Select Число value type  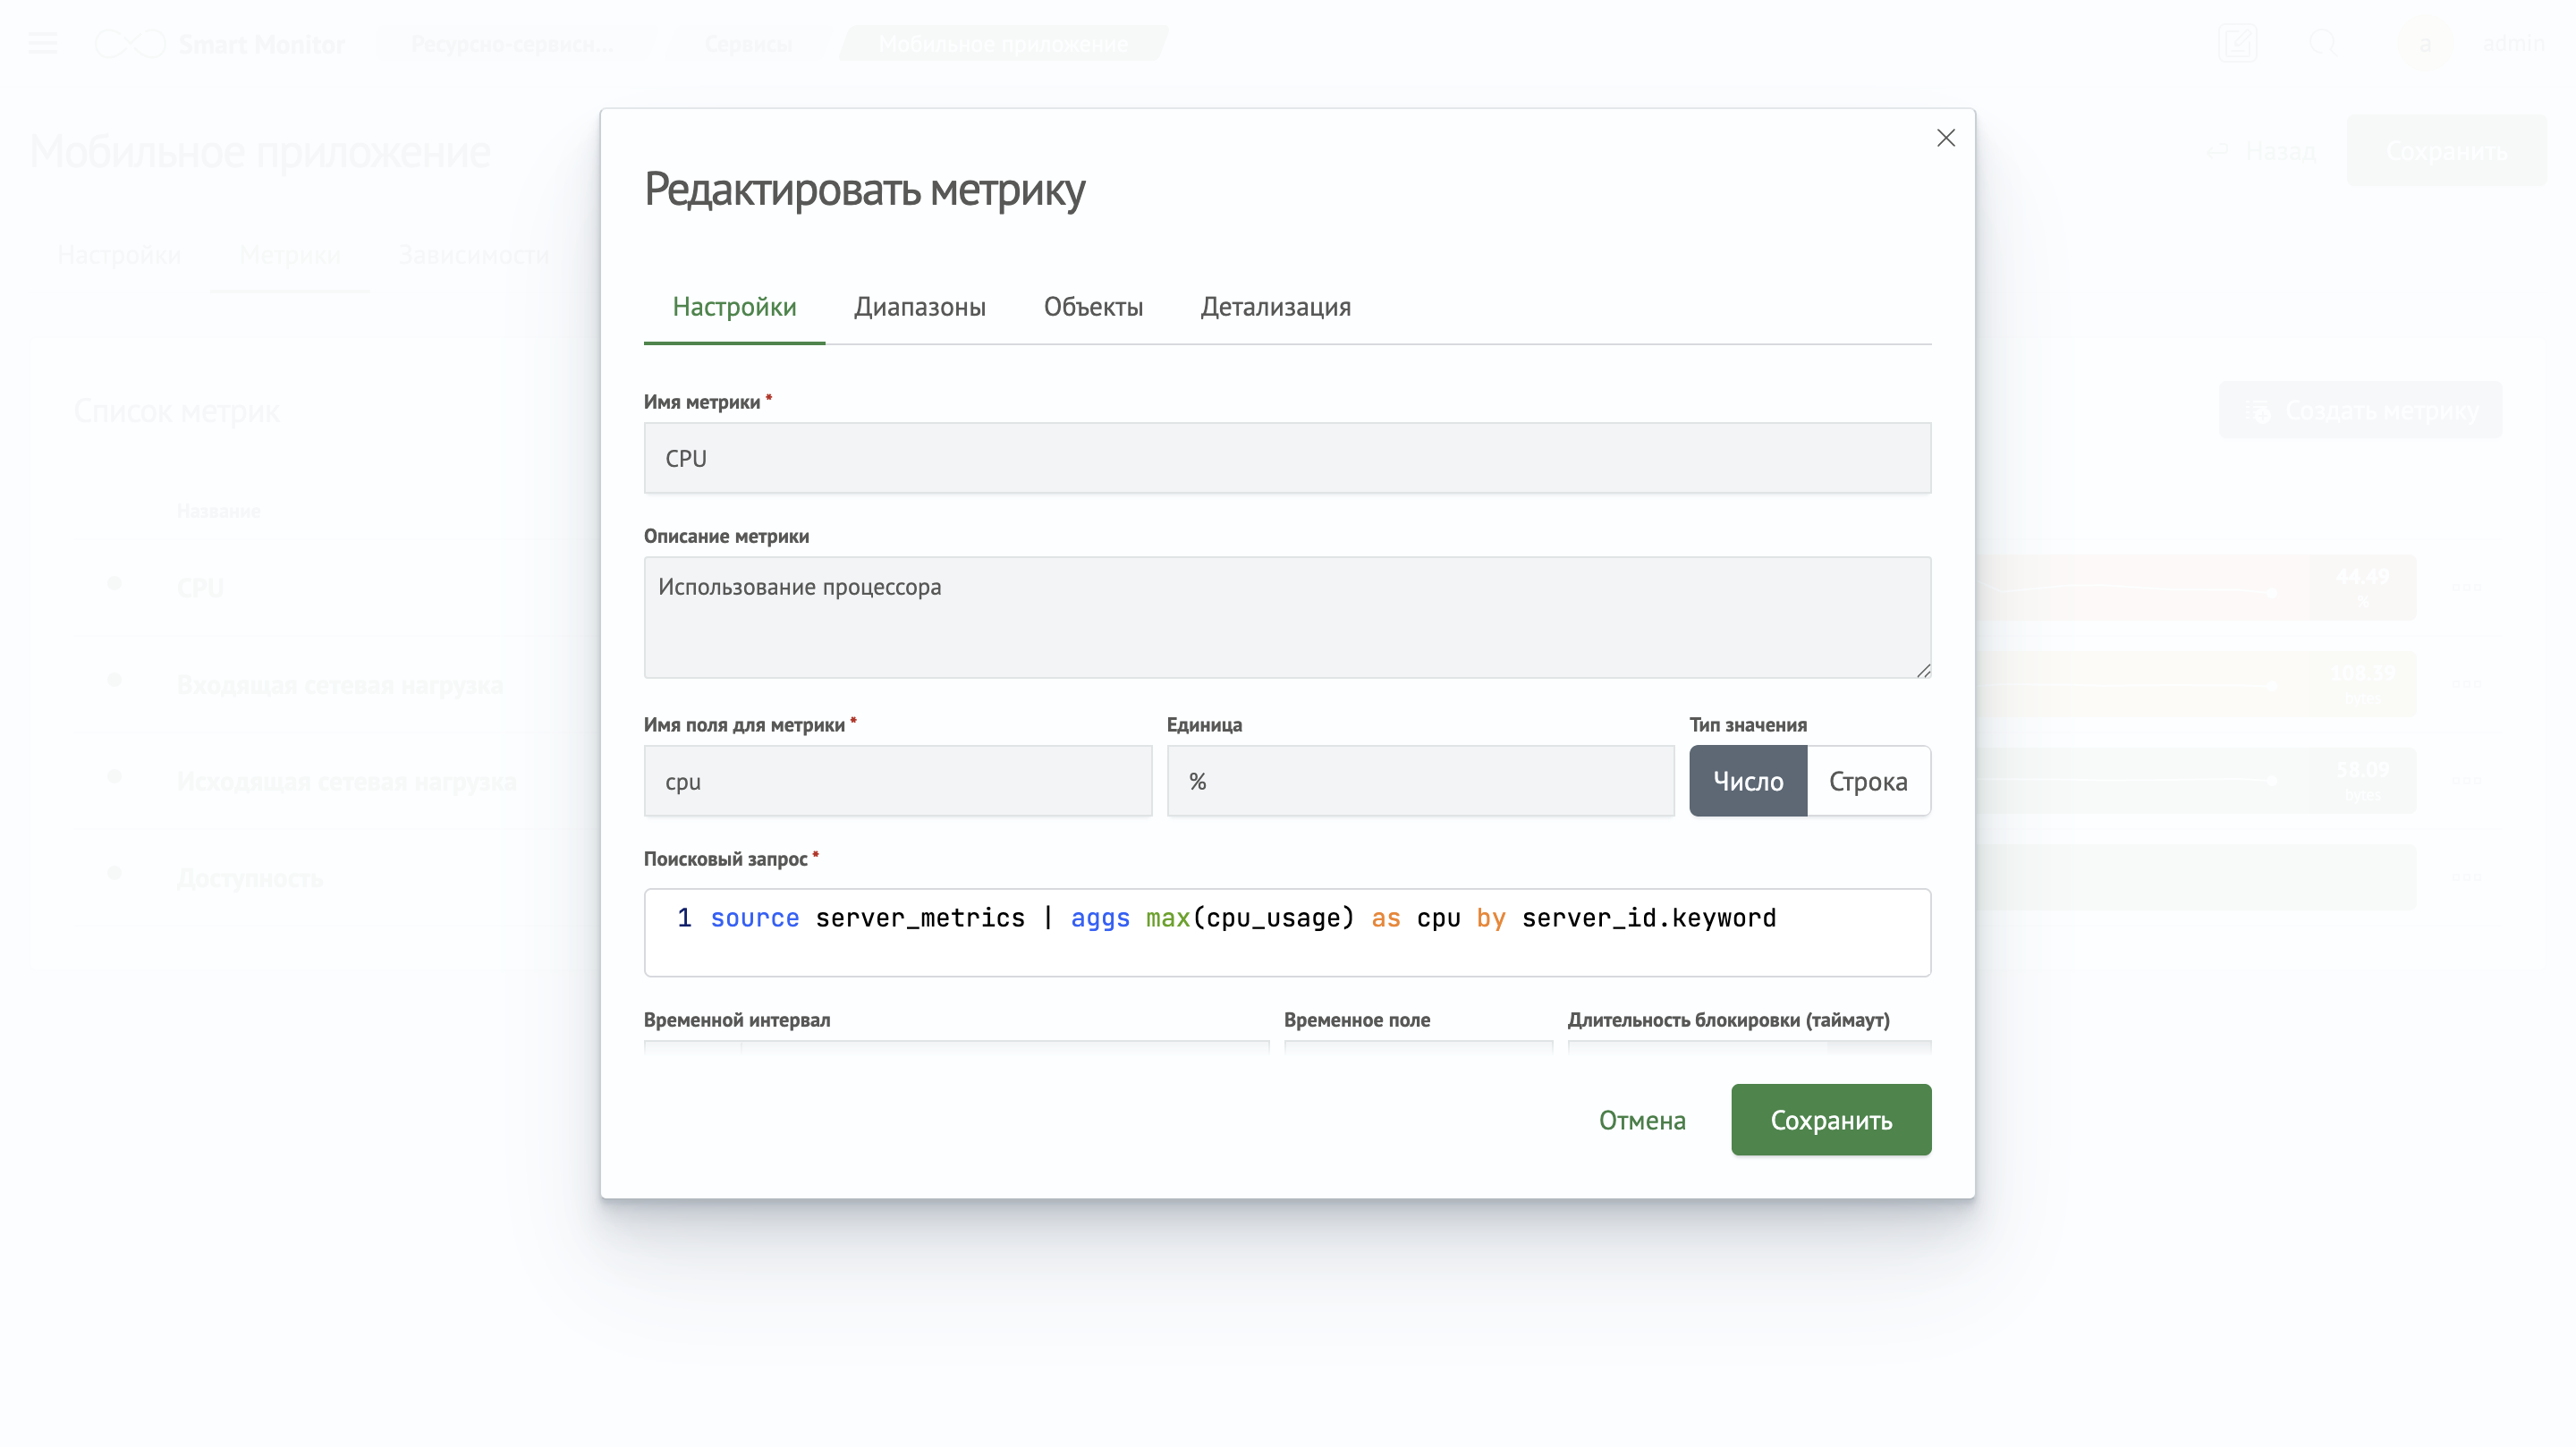[x=1747, y=781]
